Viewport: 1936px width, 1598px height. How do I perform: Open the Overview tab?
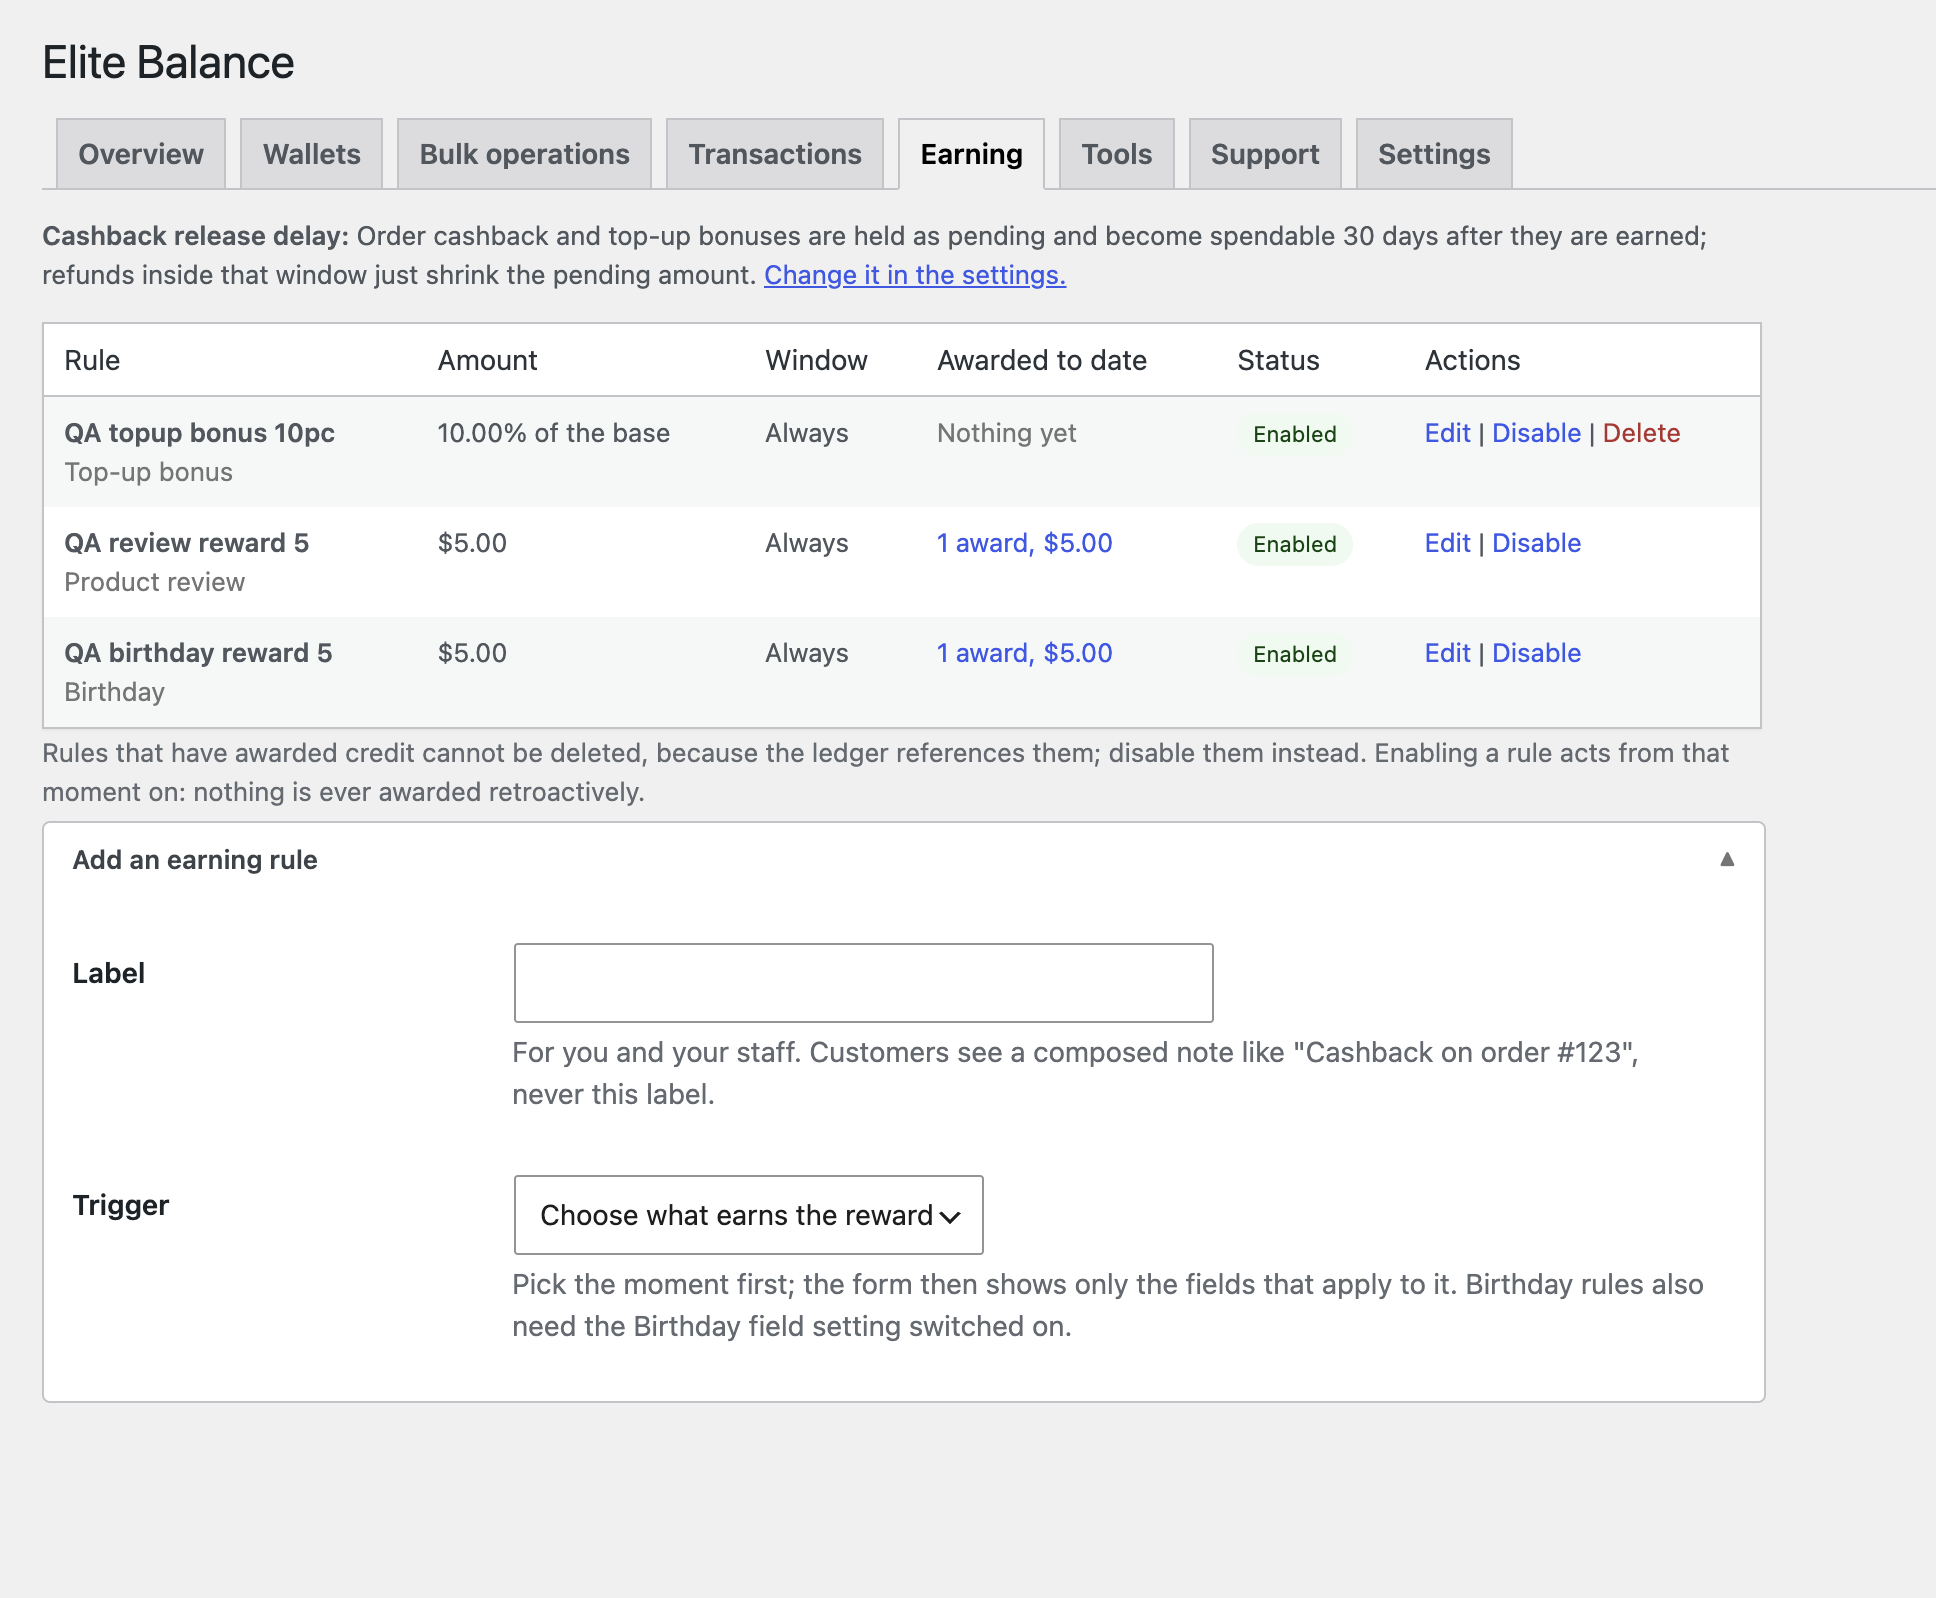point(141,154)
